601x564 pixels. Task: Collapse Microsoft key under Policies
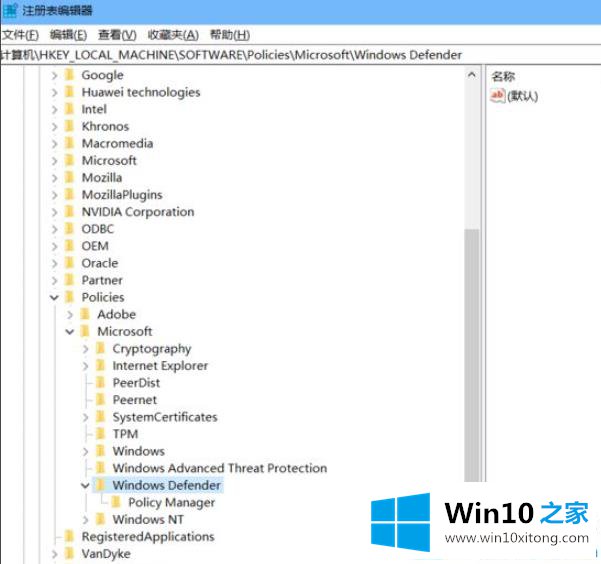click(x=70, y=332)
